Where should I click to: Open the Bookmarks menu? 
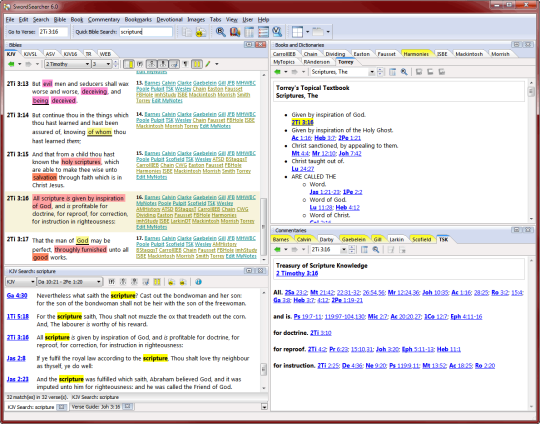138,20
